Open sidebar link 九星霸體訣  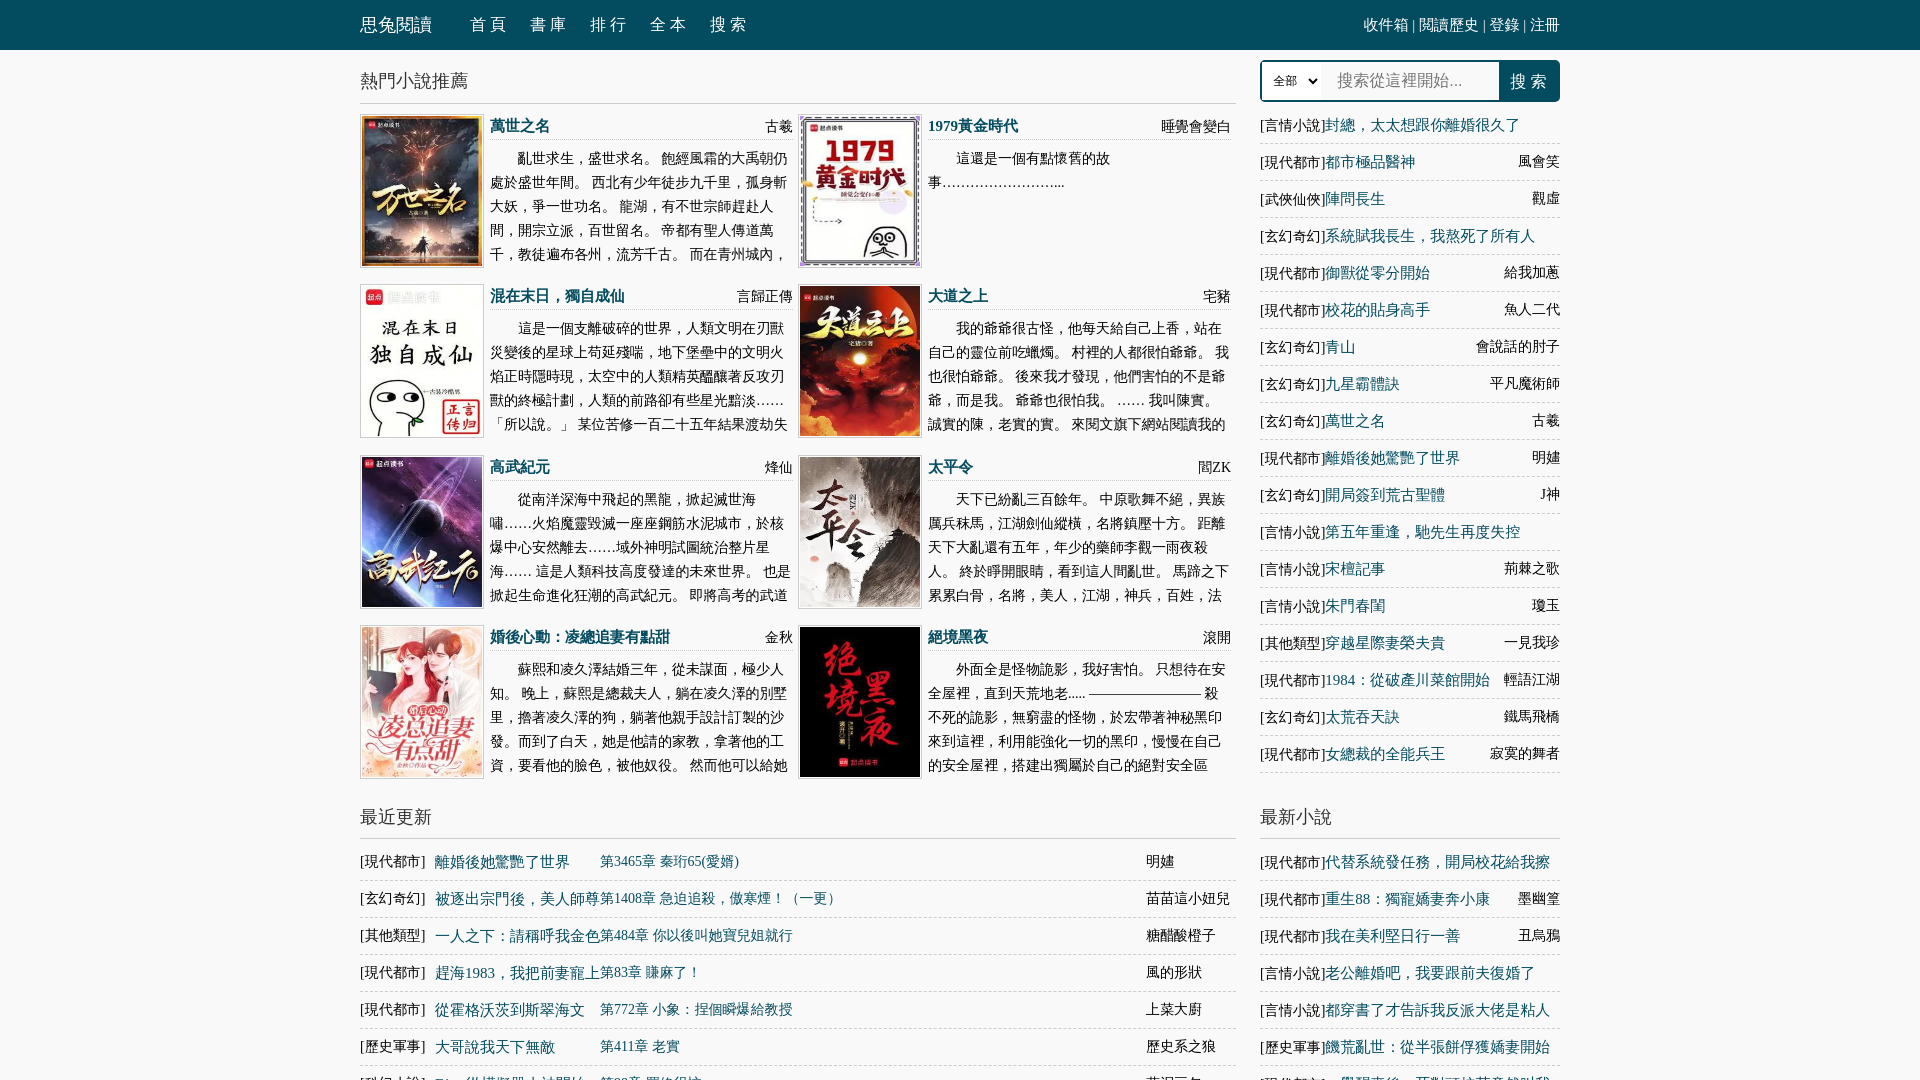click(x=1362, y=384)
